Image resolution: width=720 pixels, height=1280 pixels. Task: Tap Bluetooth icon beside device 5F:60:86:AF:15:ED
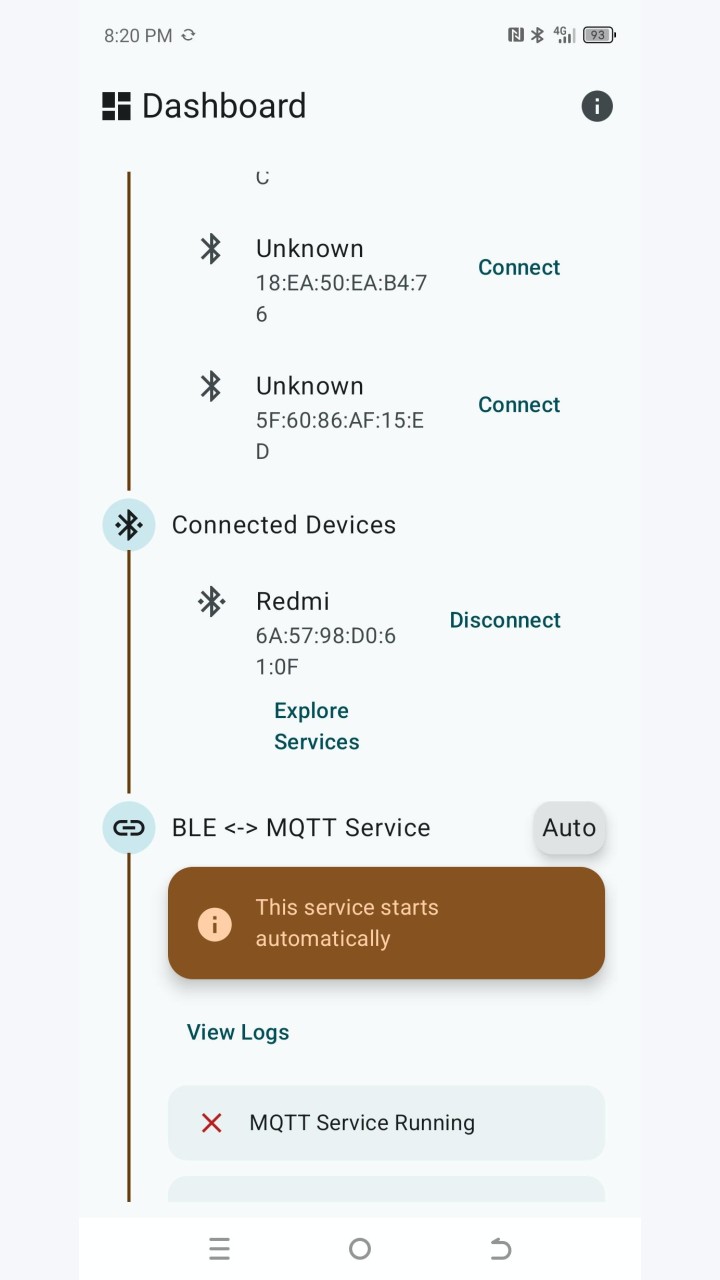pos(210,386)
